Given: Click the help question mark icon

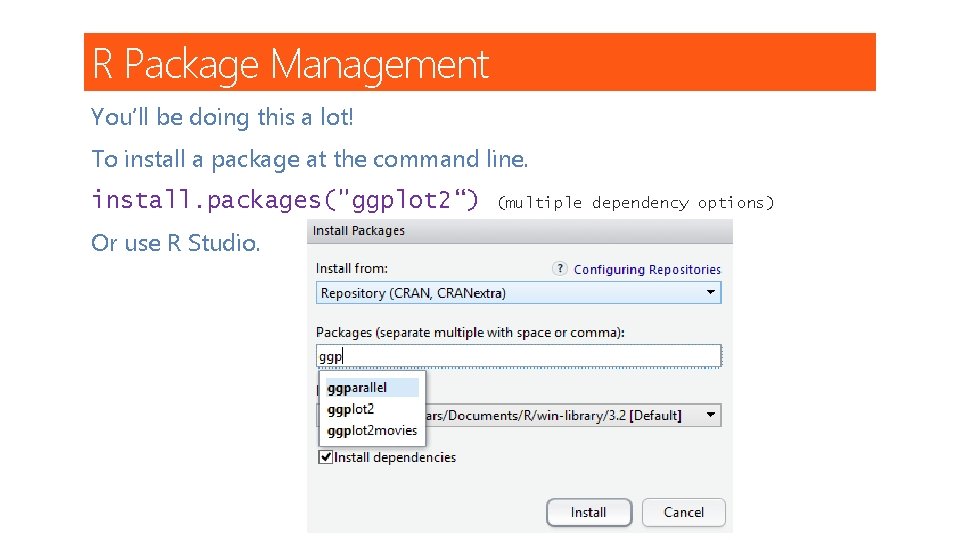Looking at the screenshot, I should click(560, 269).
